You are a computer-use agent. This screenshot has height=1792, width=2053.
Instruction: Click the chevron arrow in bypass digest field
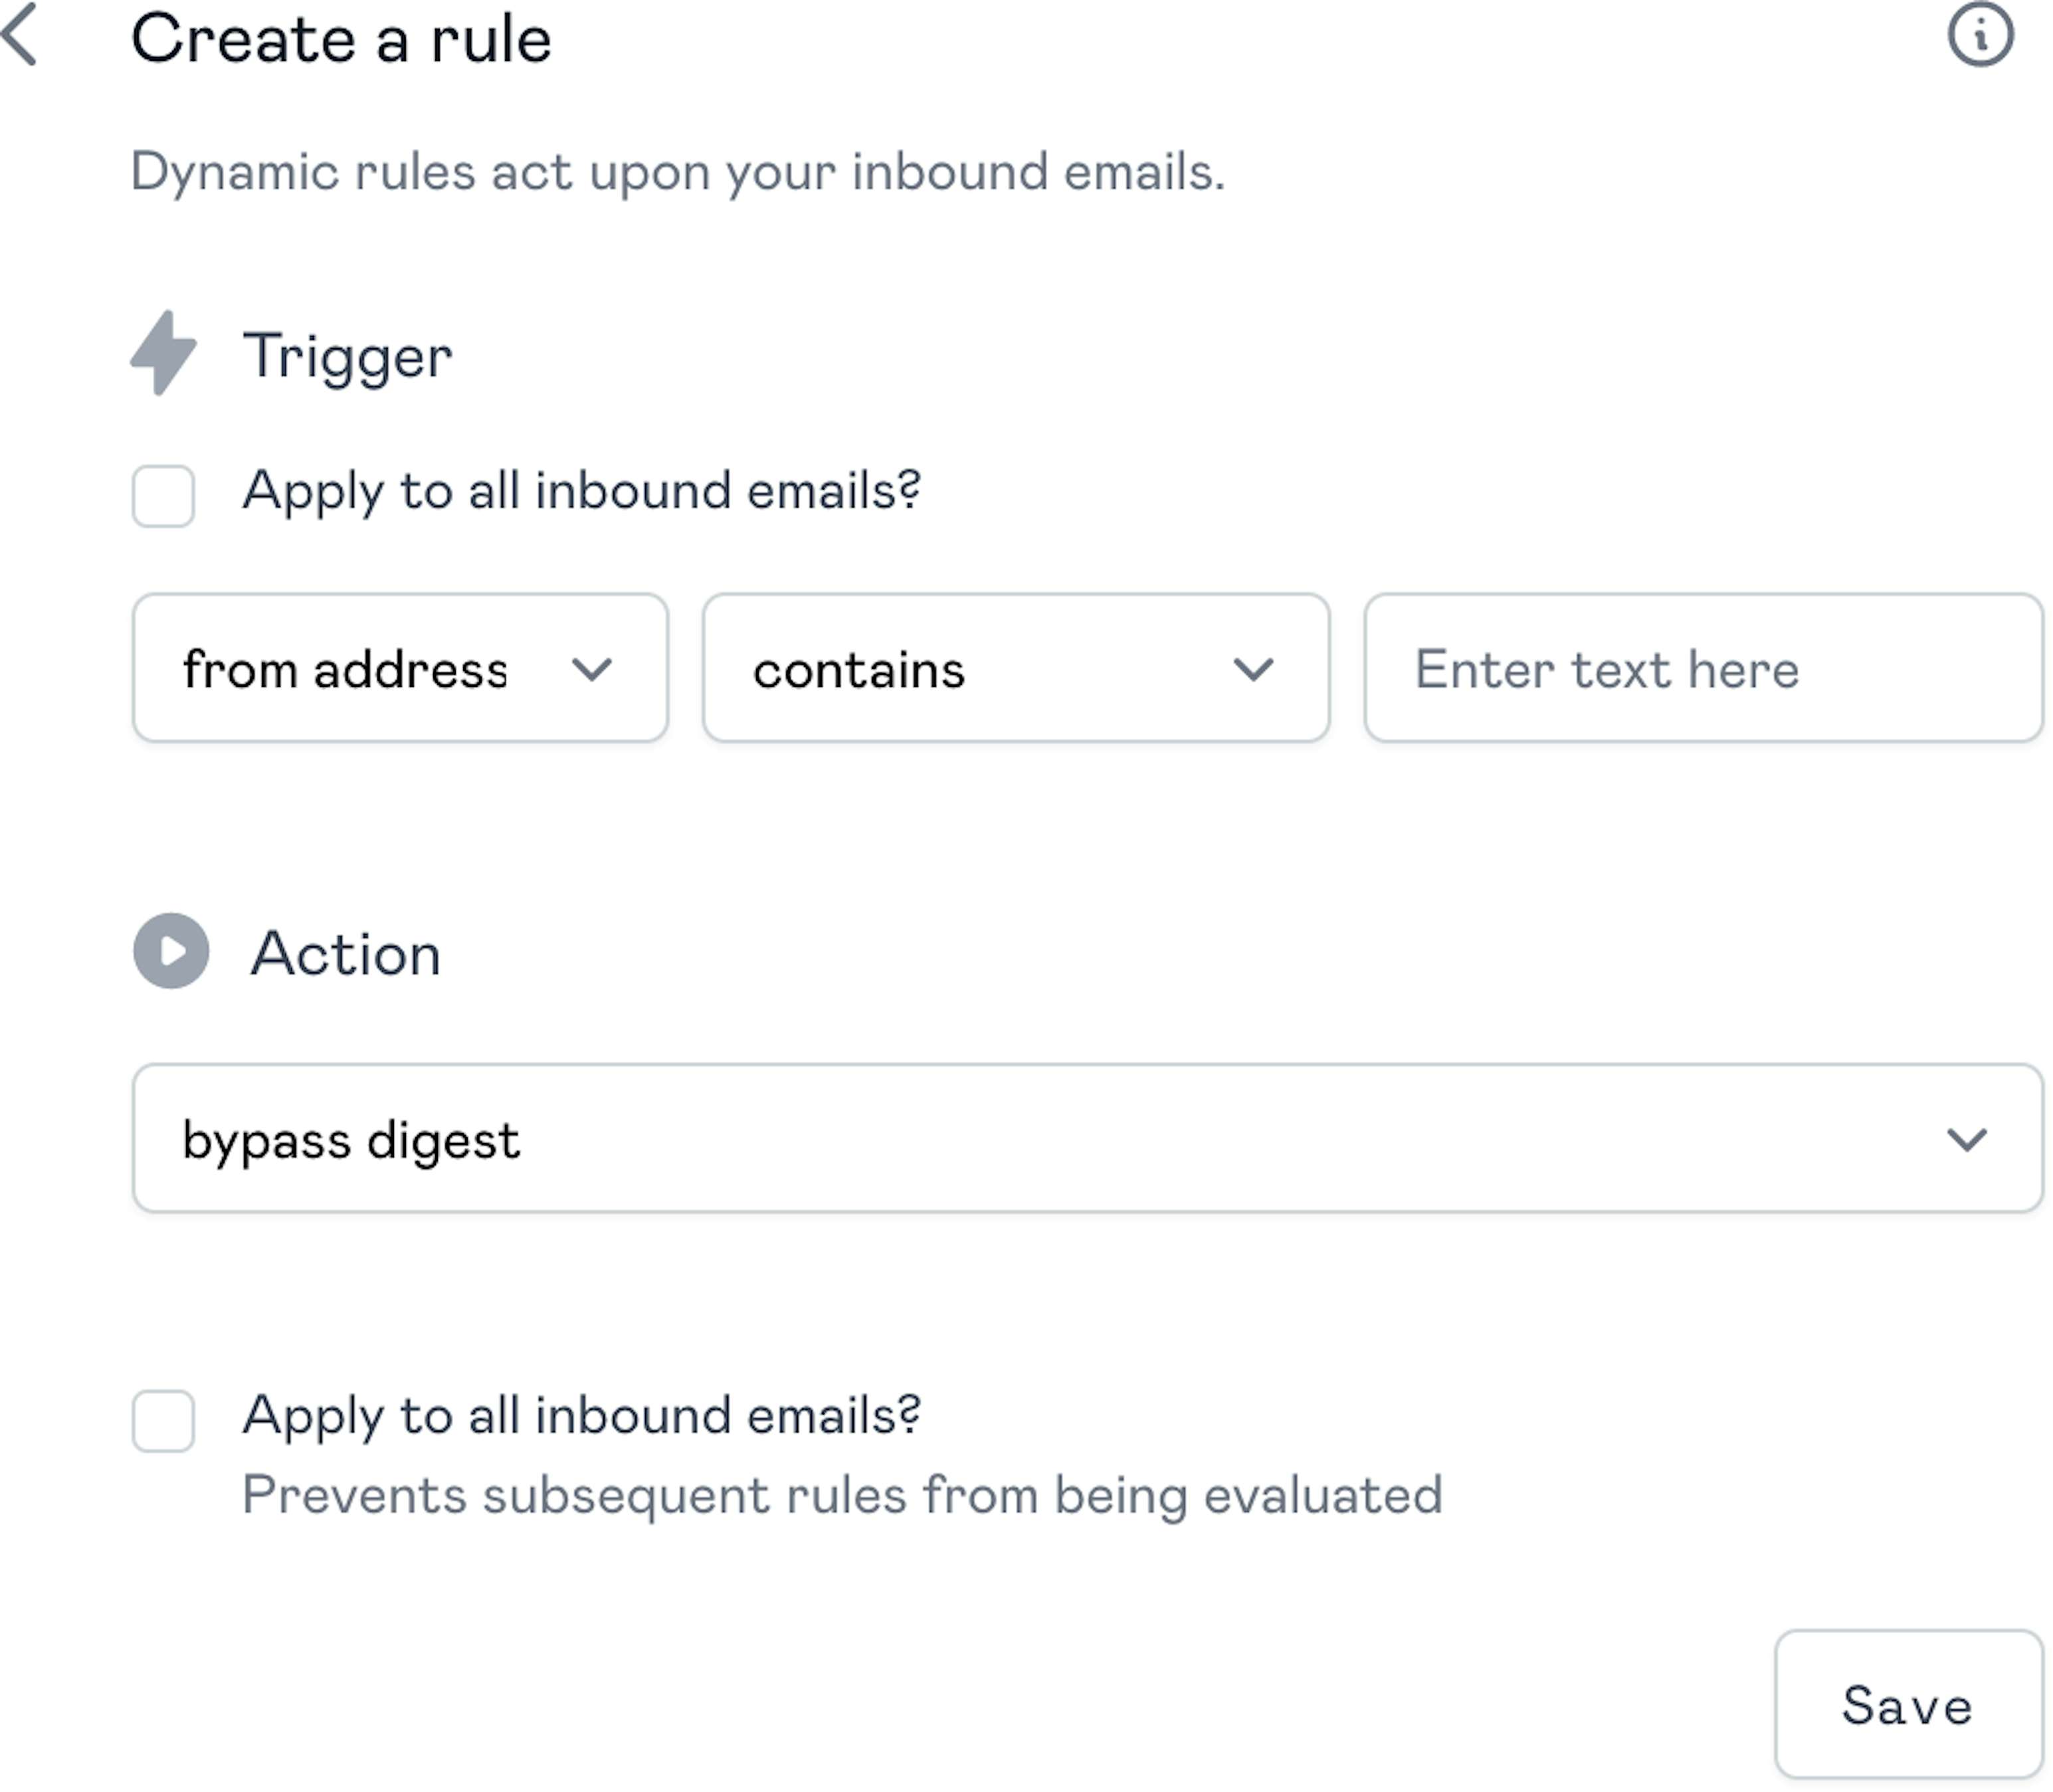coord(1966,1139)
